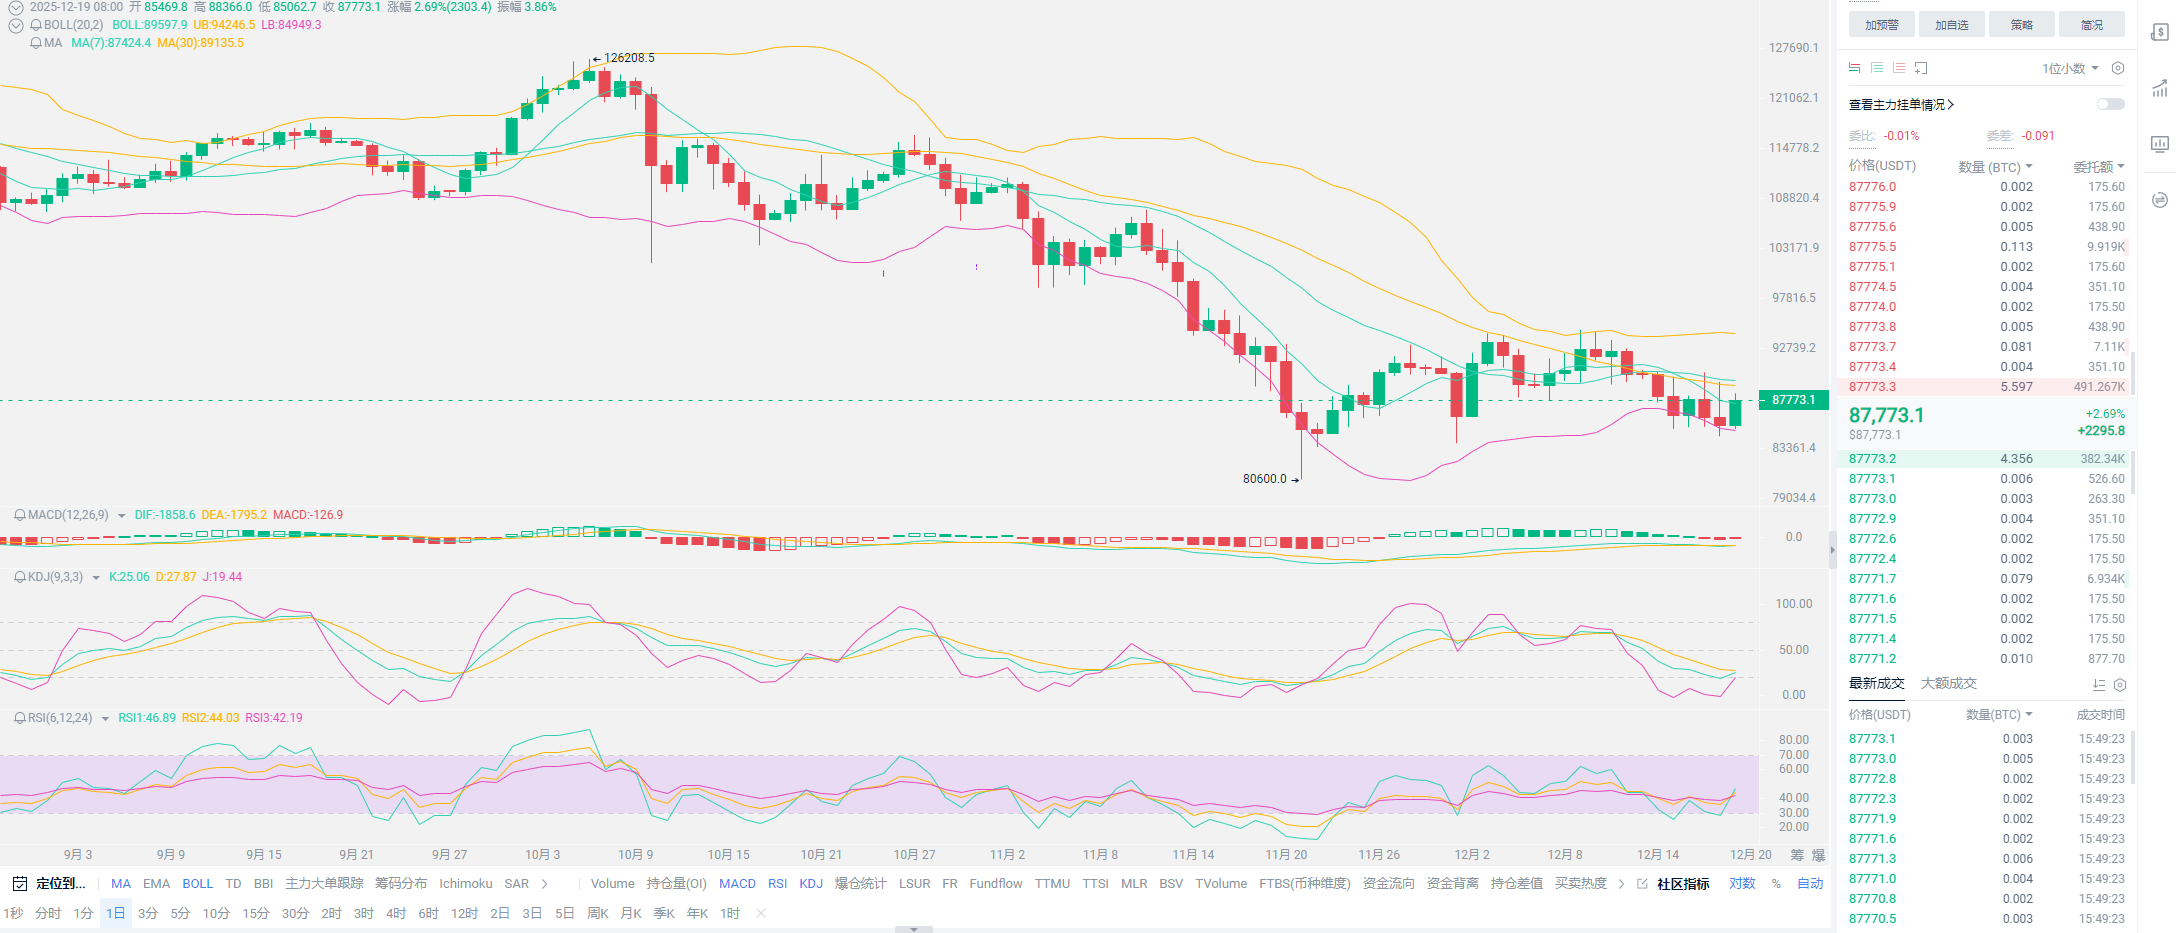The height and width of the screenshot is (933, 2181).
Task: Enable the 查看主力挂单情况 toggle switch
Action: tap(2110, 104)
